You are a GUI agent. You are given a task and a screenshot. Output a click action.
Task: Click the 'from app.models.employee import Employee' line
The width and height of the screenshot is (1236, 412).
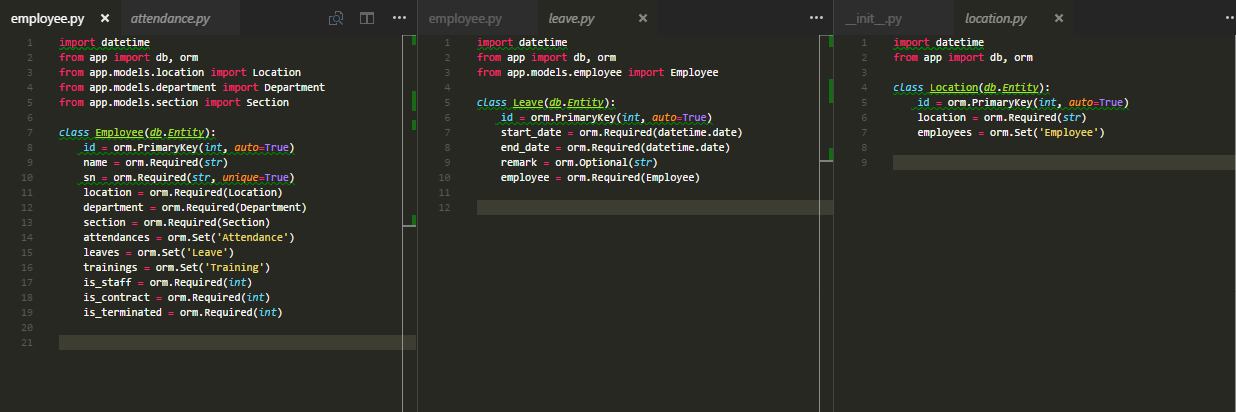tap(597, 72)
